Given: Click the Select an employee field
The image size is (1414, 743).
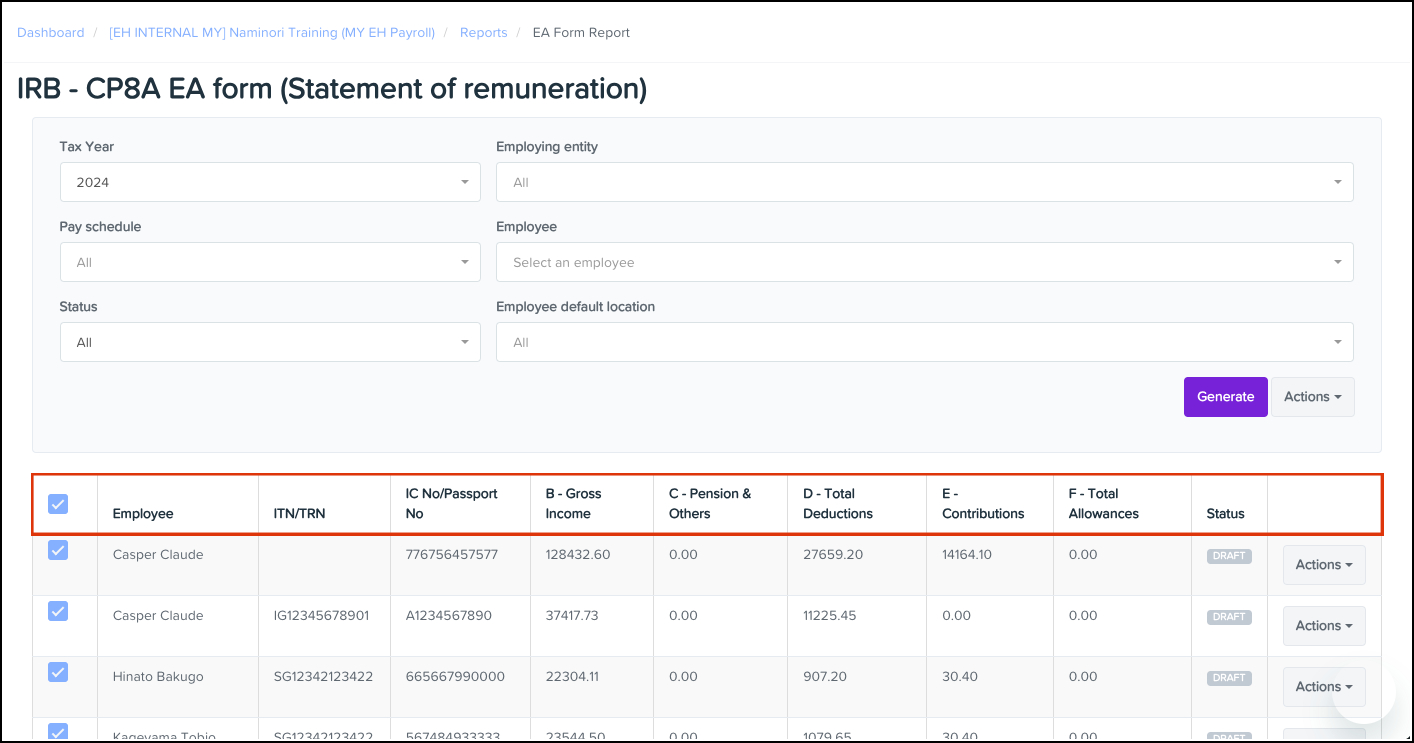Looking at the screenshot, I should coord(924,262).
